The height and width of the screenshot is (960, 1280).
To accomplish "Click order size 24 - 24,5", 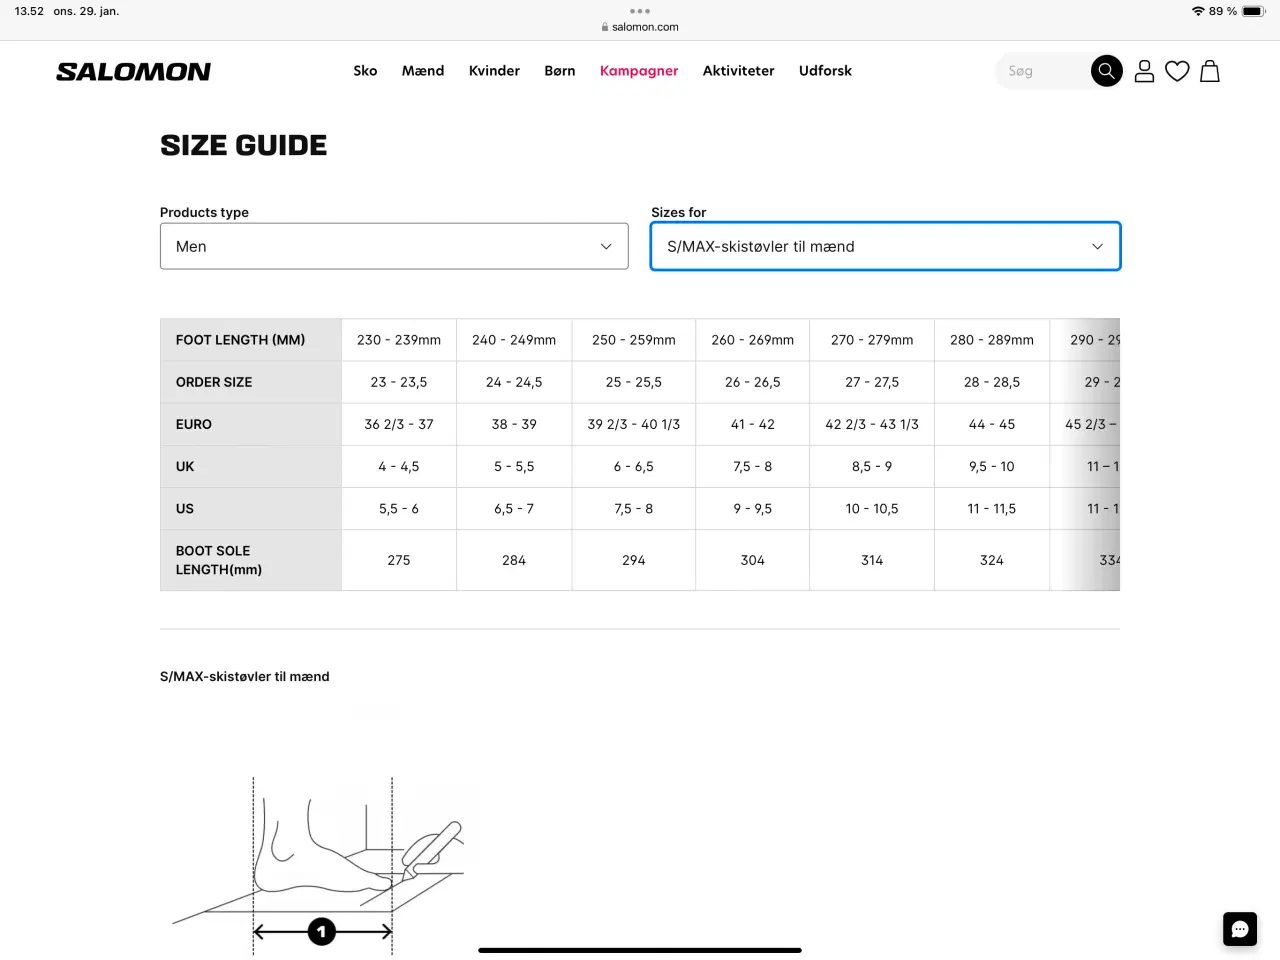I will [x=514, y=382].
